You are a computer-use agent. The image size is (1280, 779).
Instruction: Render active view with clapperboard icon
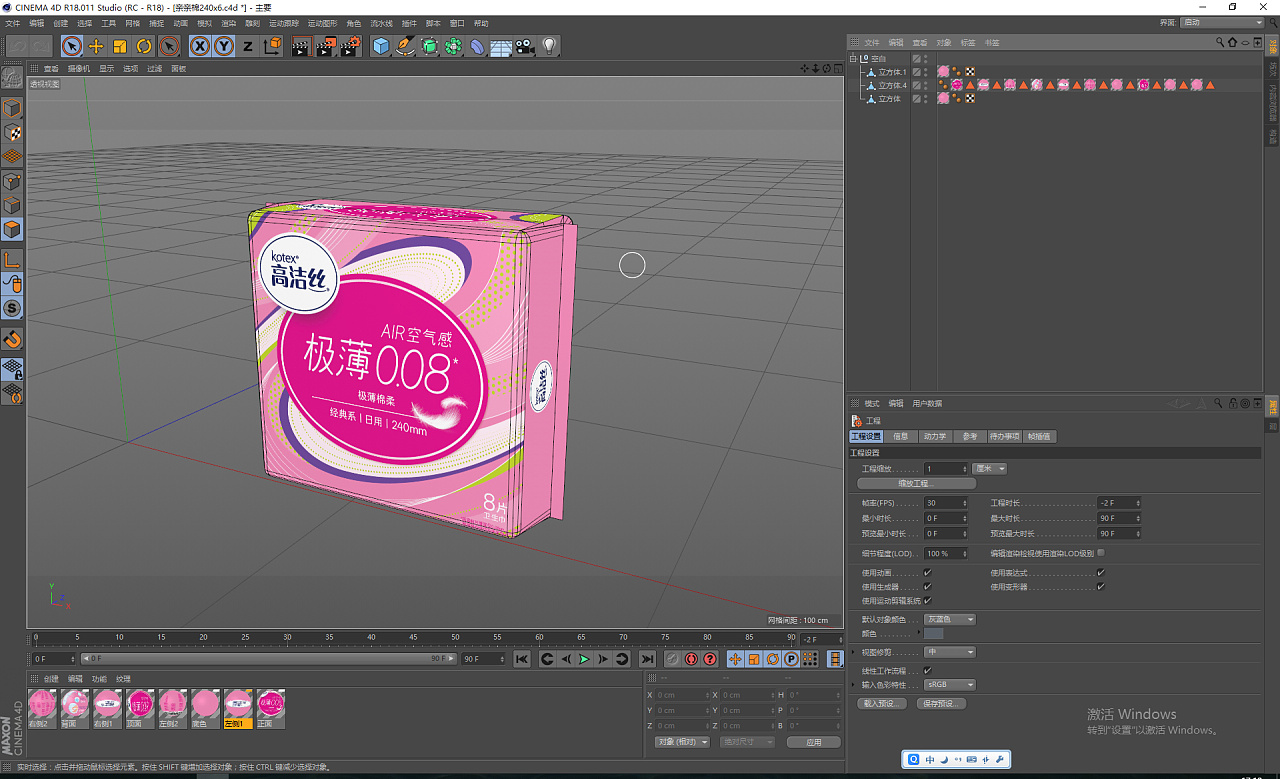(301, 46)
